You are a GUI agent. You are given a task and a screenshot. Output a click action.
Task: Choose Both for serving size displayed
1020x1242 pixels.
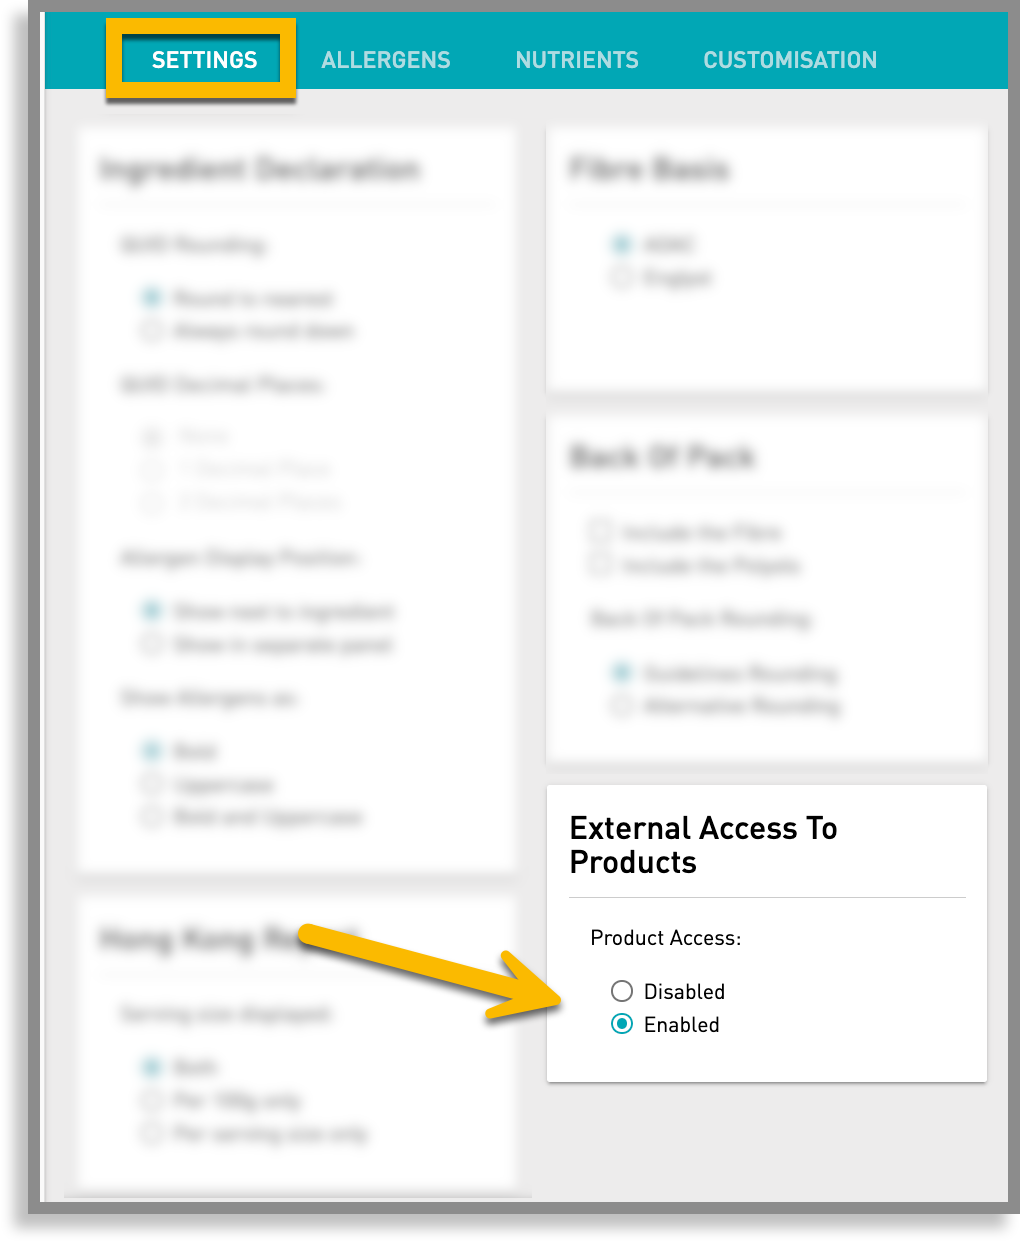coord(151,1067)
